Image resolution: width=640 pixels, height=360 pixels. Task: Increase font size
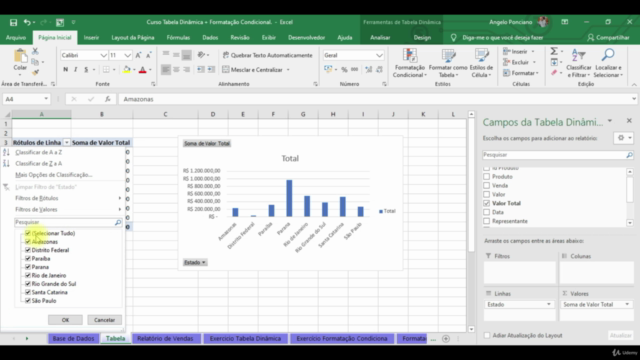click(138, 55)
